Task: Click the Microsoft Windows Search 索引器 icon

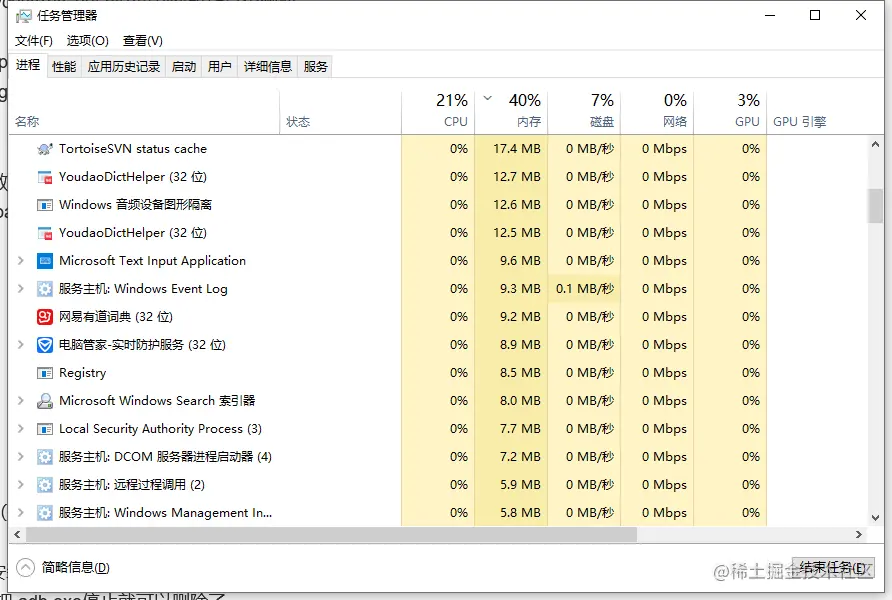Action: click(45, 401)
